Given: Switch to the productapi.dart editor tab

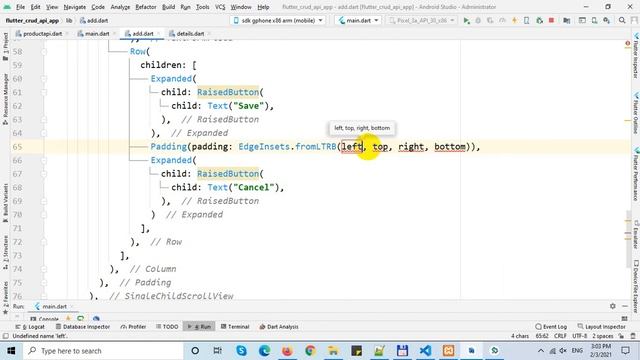Looking at the screenshot, I should click(42, 34).
